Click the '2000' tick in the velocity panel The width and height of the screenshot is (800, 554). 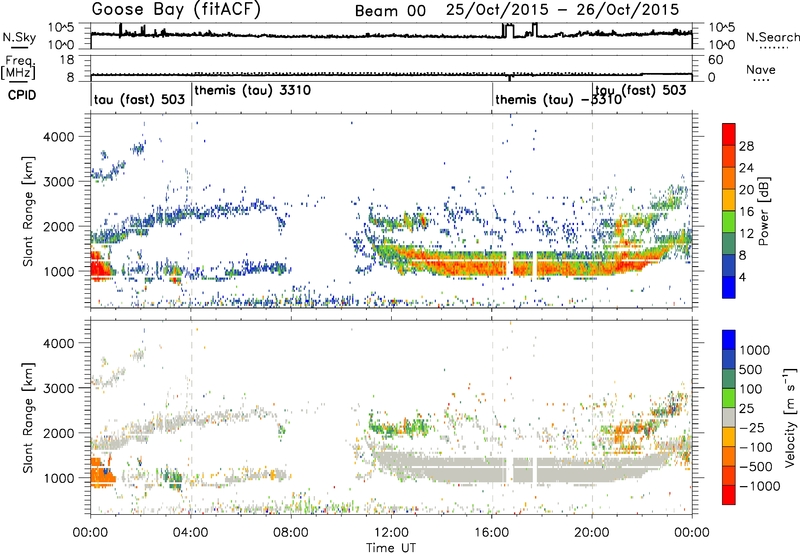(x=58, y=433)
